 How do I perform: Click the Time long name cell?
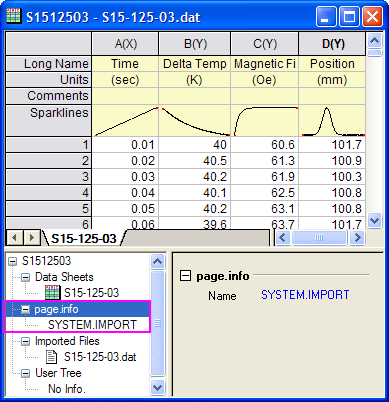tap(125, 64)
